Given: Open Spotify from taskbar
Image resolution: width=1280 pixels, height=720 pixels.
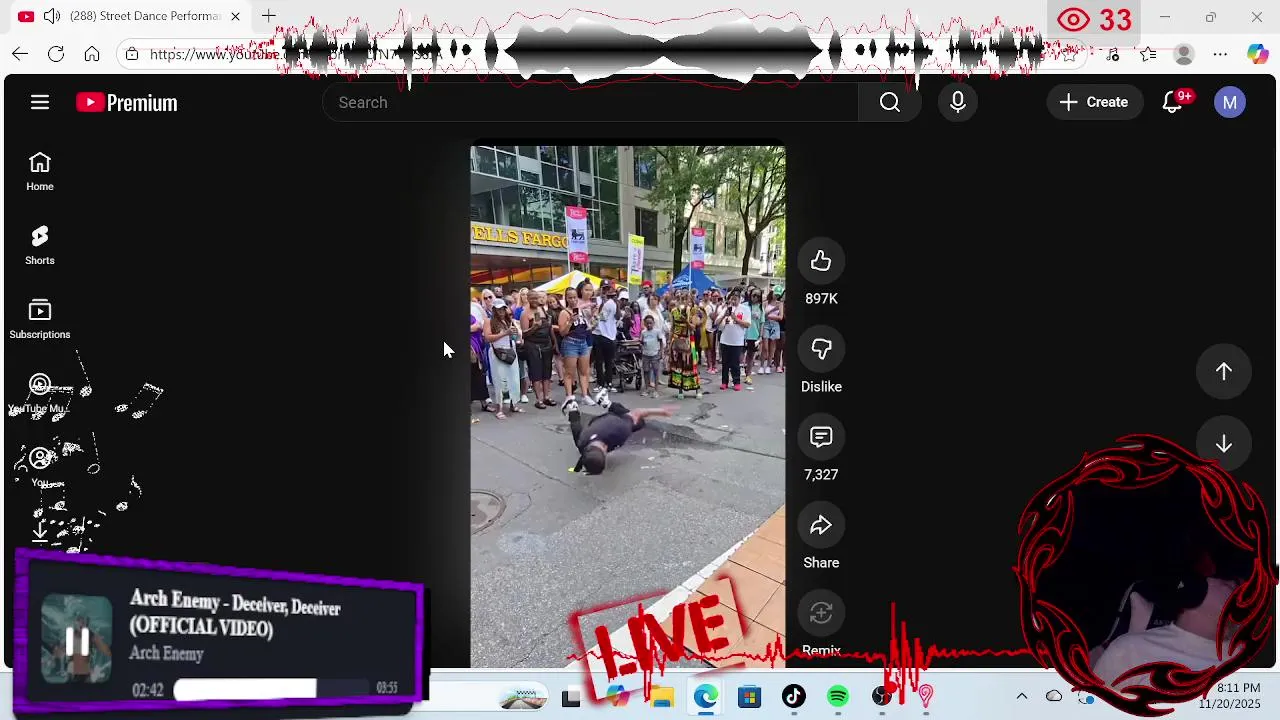Looking at the screenshot, I should click(838, 697).
